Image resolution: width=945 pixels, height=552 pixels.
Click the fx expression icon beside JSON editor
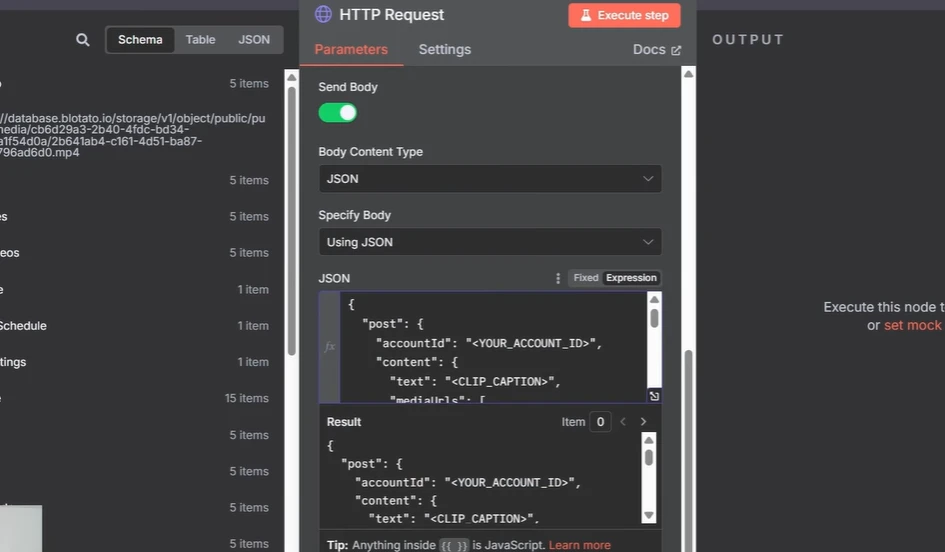[330, 347]
